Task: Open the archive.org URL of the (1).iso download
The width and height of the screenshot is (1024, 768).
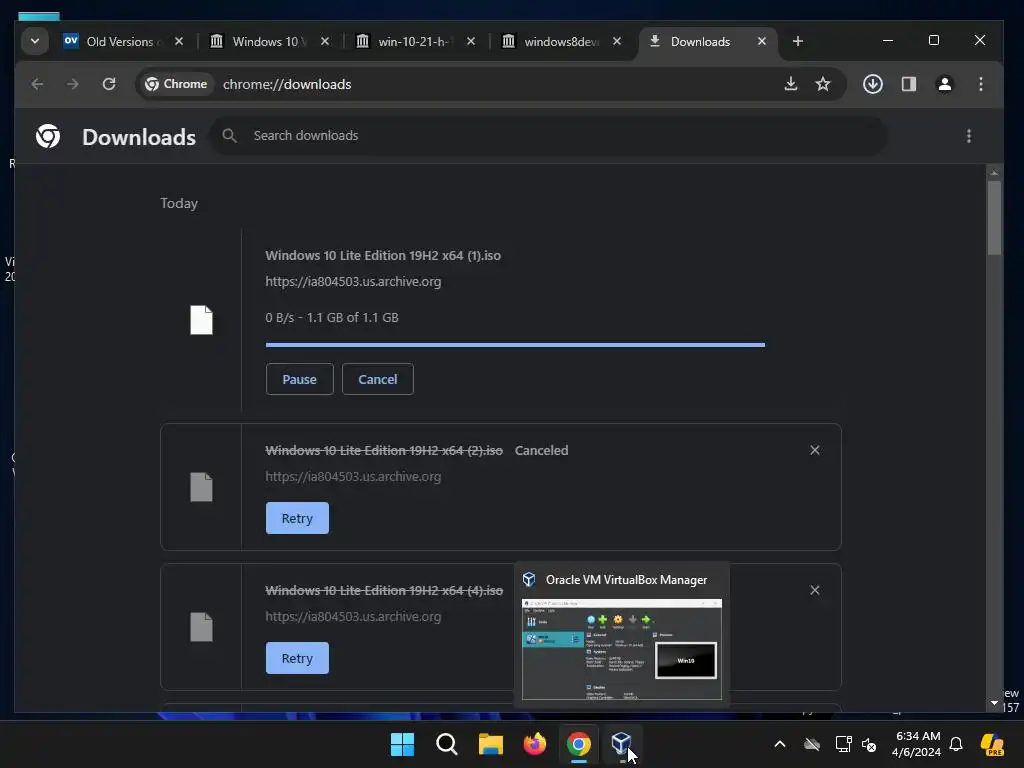Action: 353,281
